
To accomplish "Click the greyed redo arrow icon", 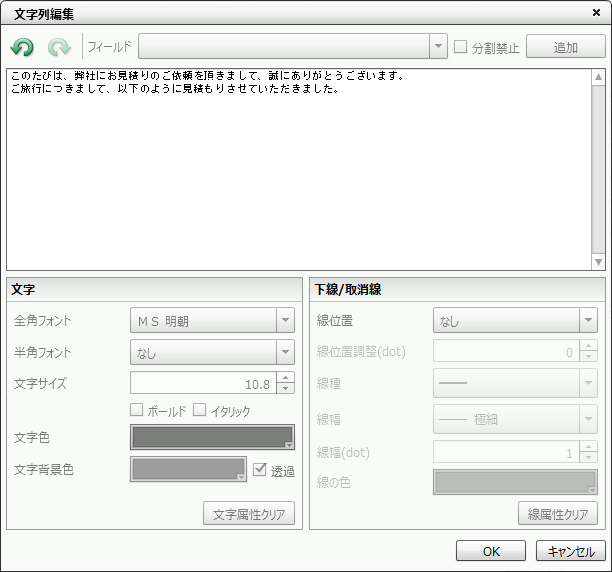I will [59, 47].
